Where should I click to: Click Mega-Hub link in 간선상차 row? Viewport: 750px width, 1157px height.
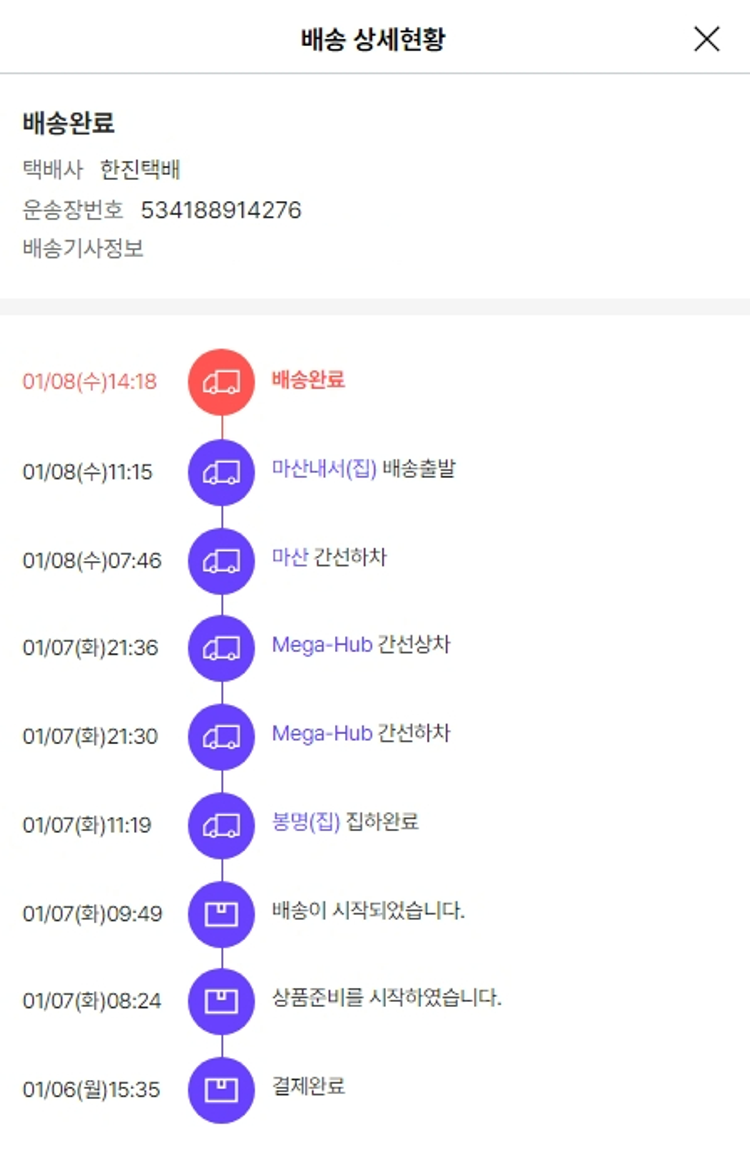point(322,645)
